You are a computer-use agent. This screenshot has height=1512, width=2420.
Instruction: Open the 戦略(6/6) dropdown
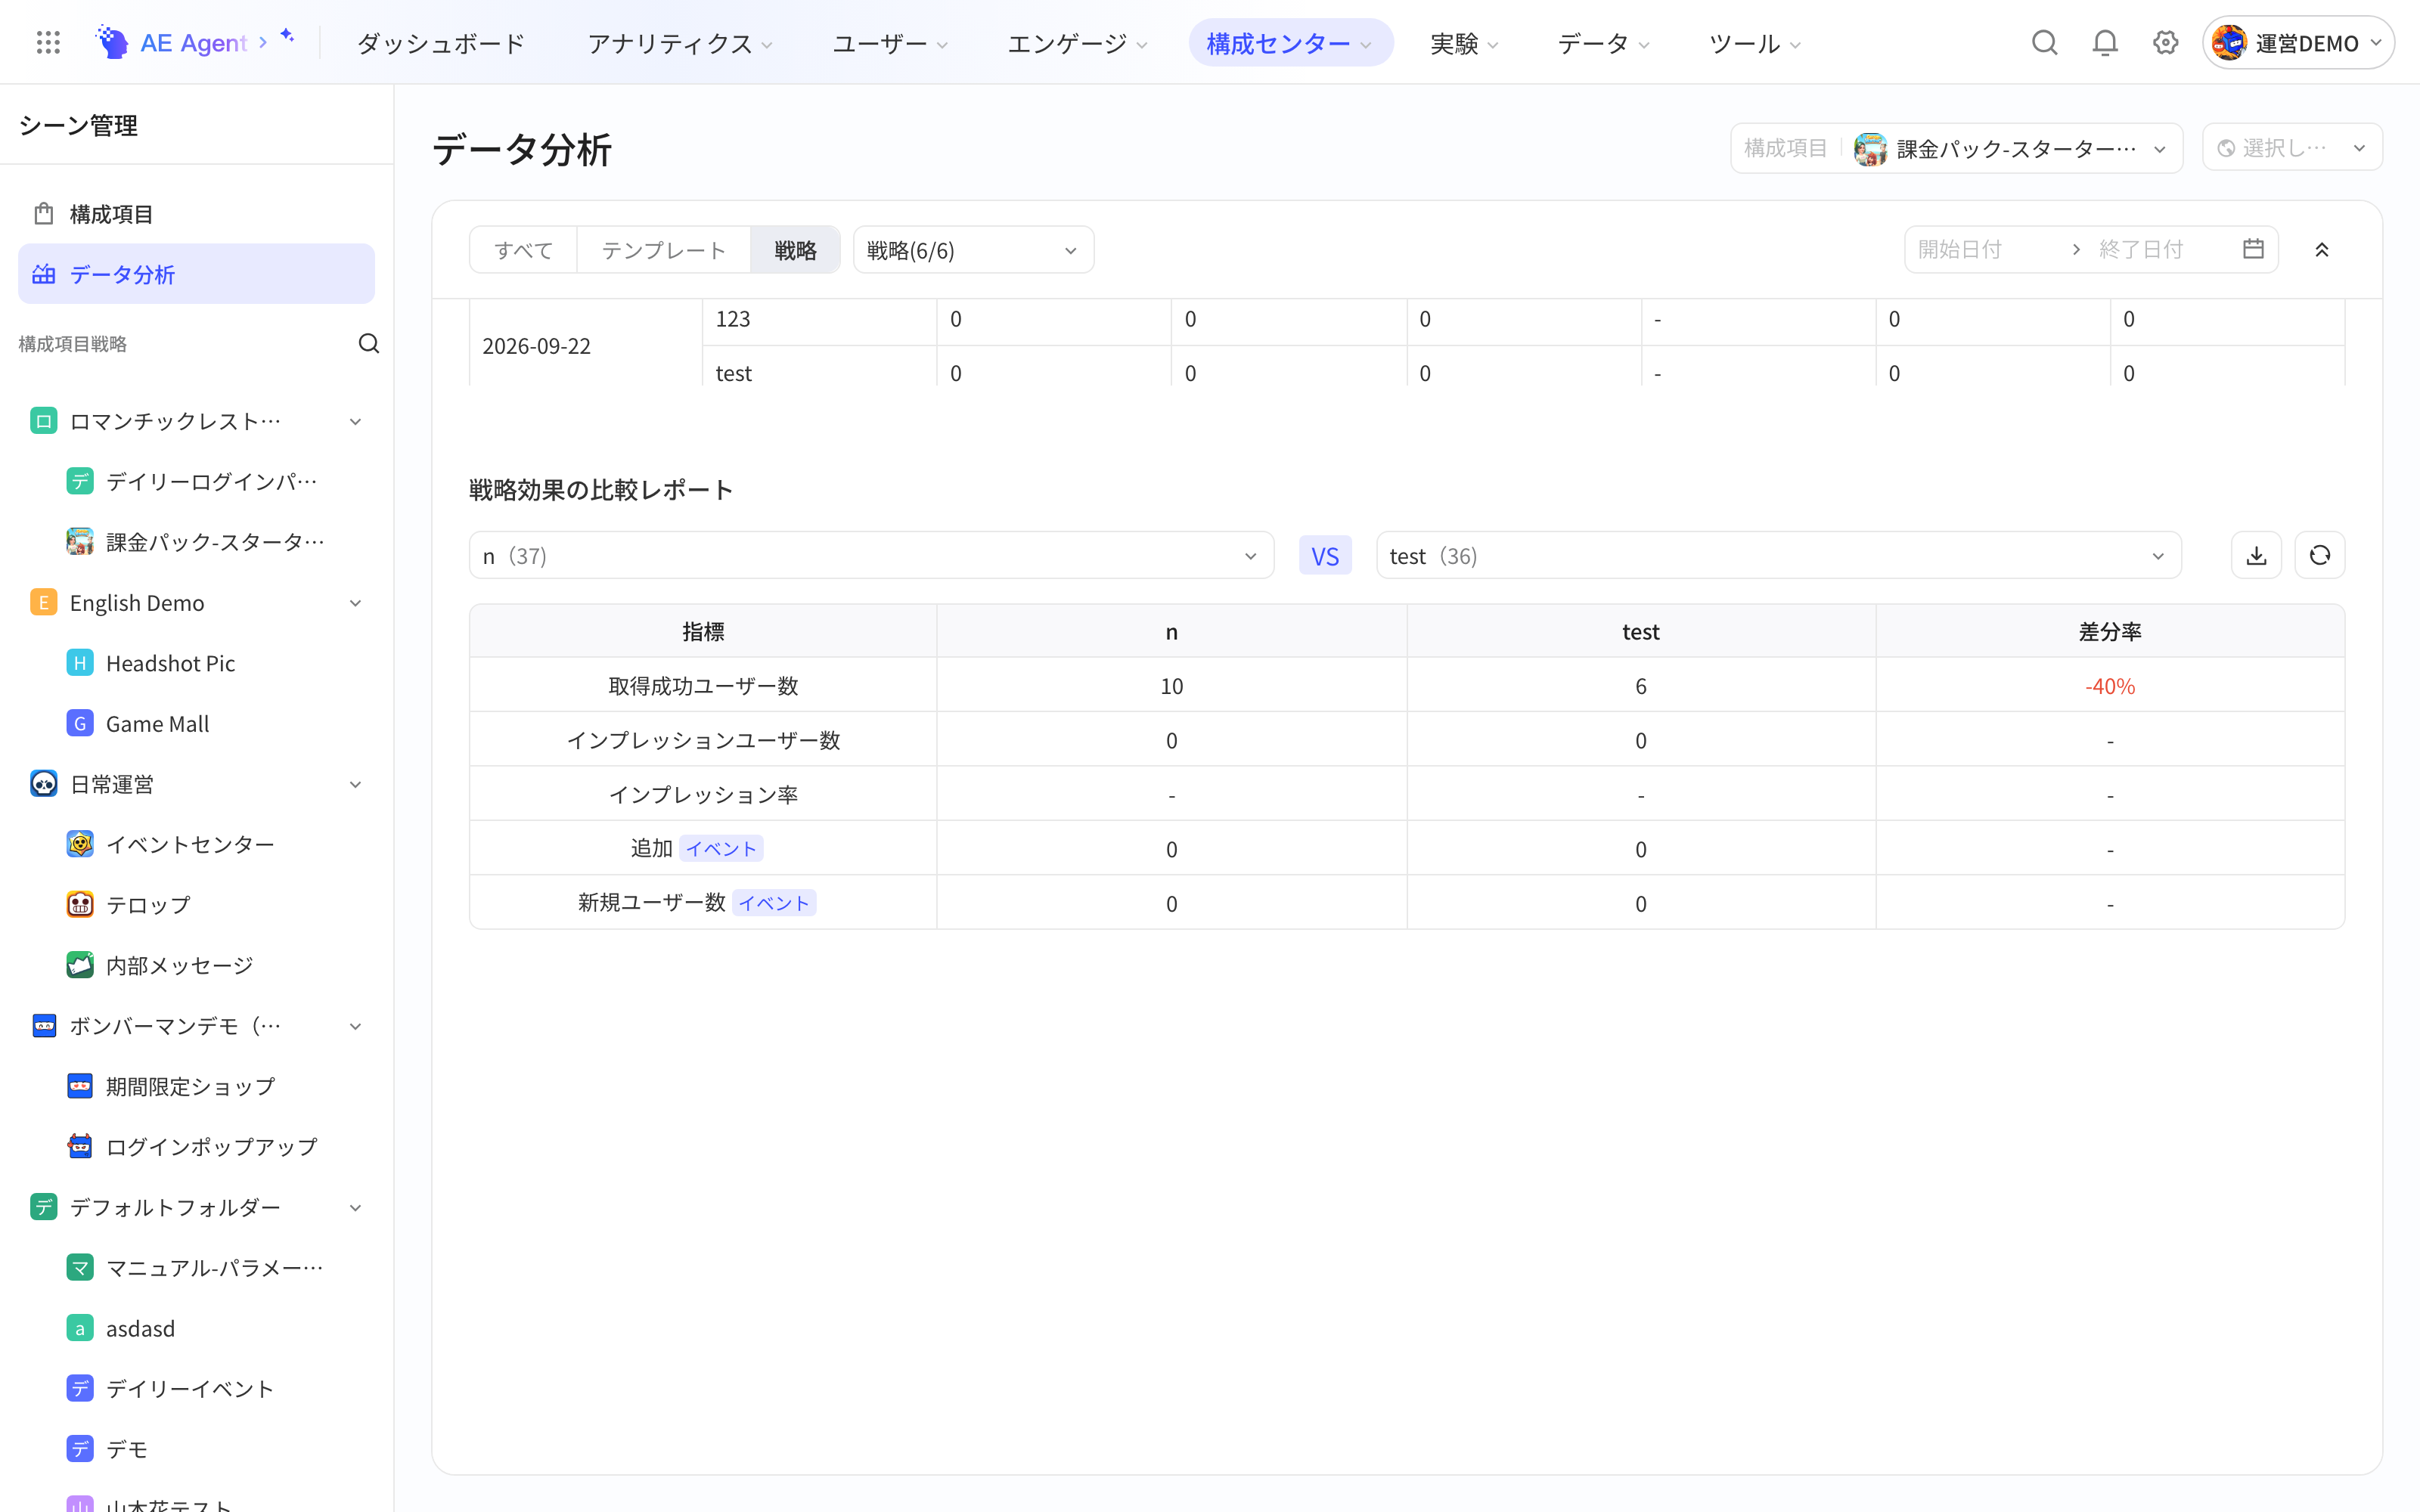973,250
